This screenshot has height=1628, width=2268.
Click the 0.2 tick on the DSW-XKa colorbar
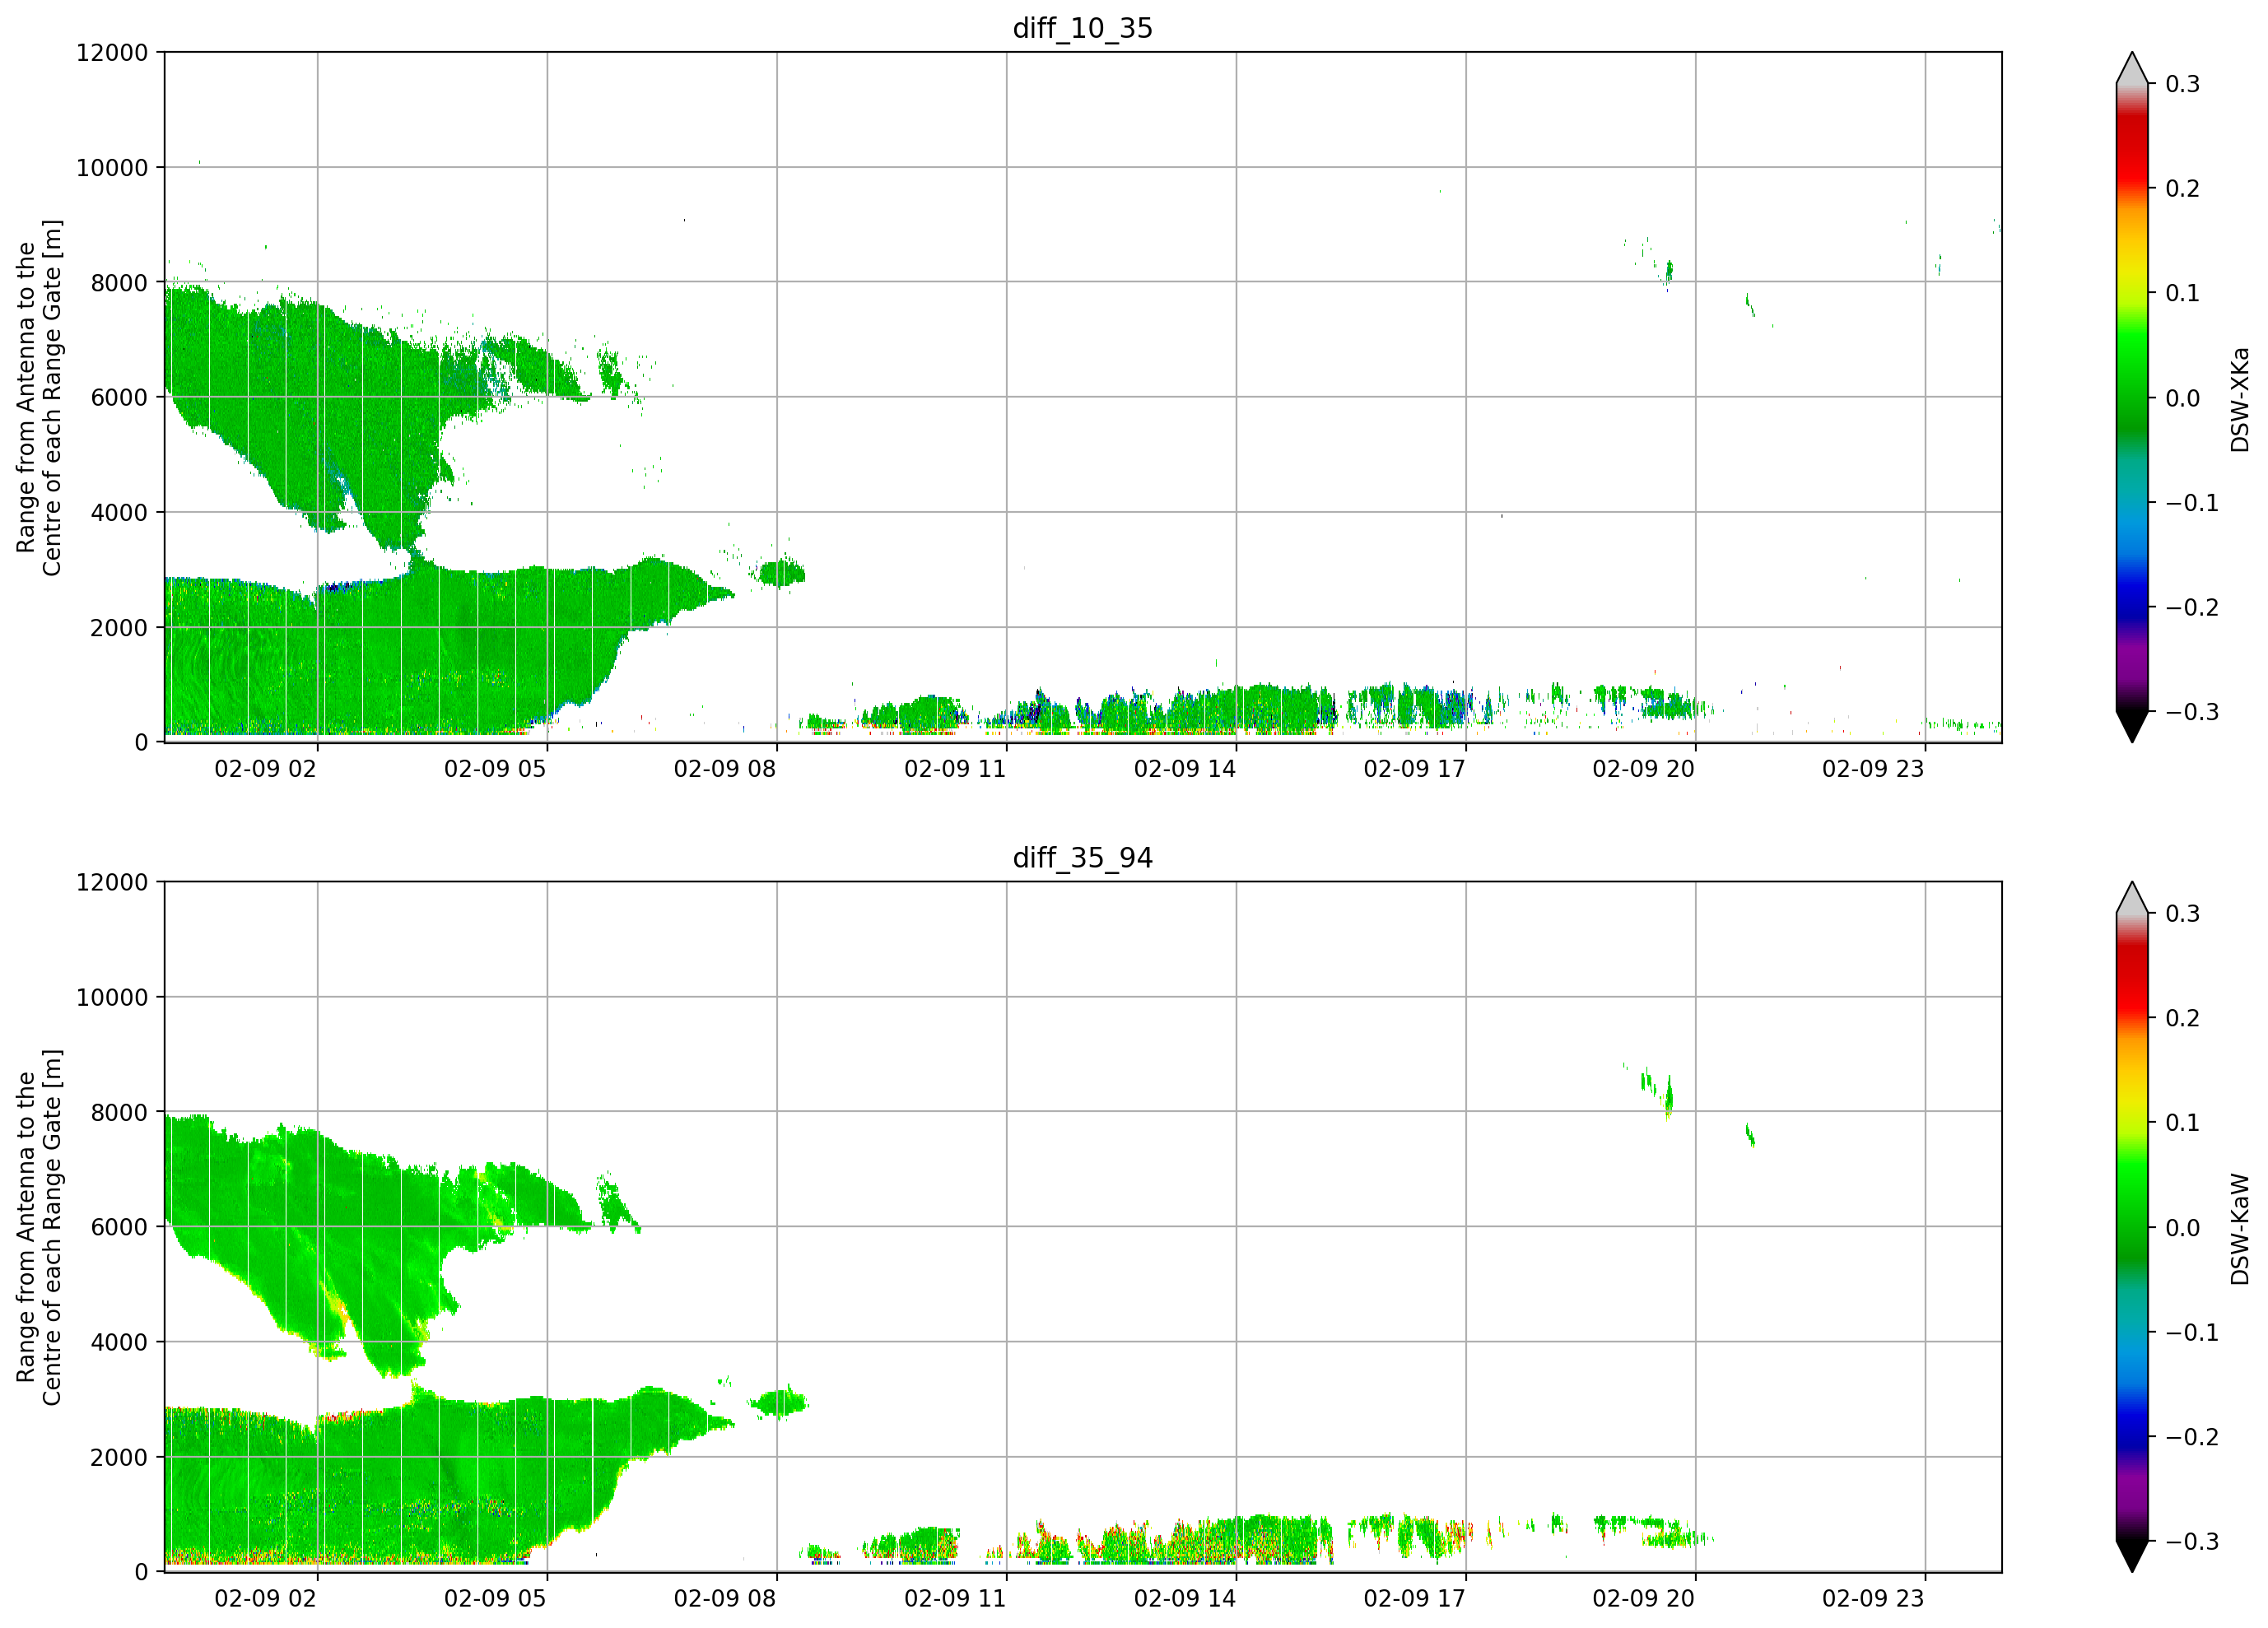click(2183, 188)
